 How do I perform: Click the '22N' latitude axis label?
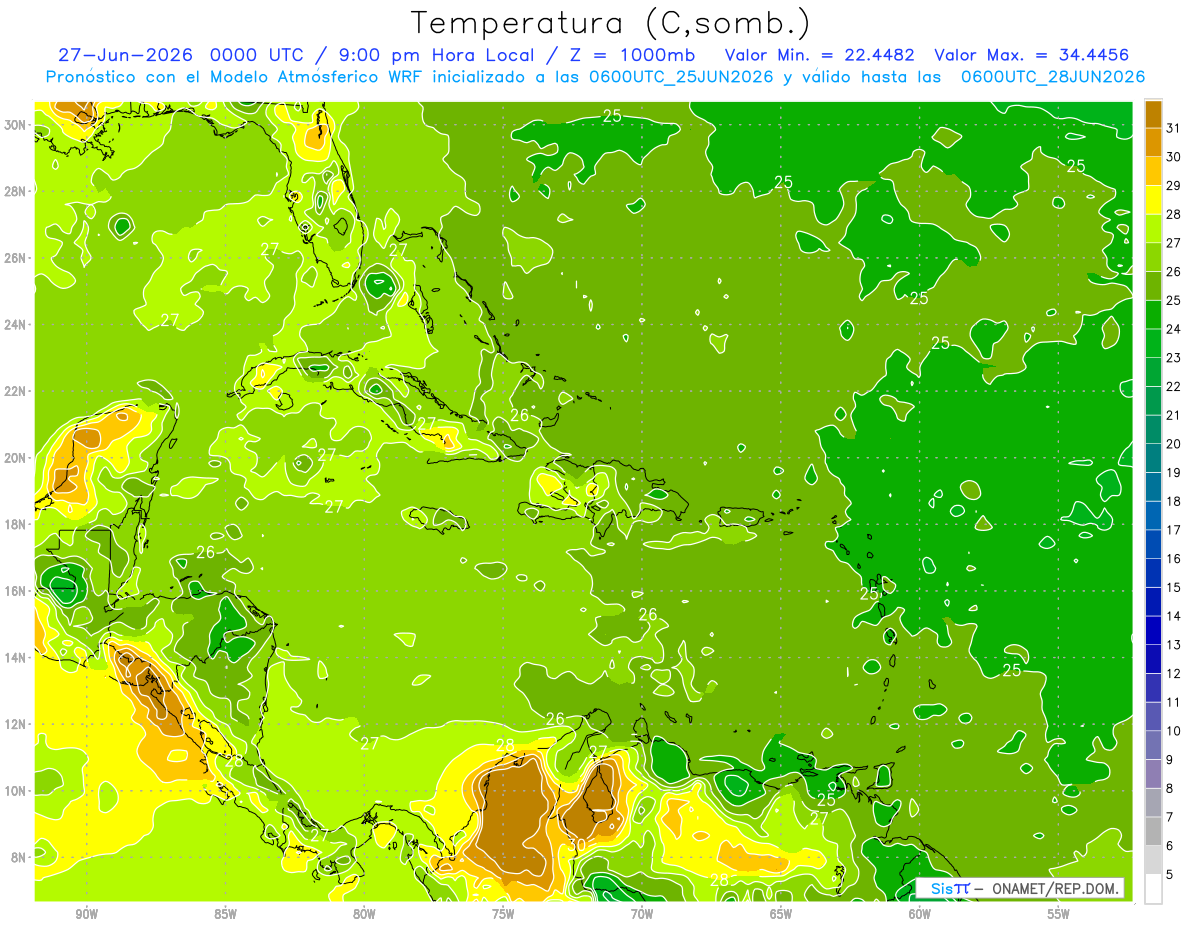point(15,391)
